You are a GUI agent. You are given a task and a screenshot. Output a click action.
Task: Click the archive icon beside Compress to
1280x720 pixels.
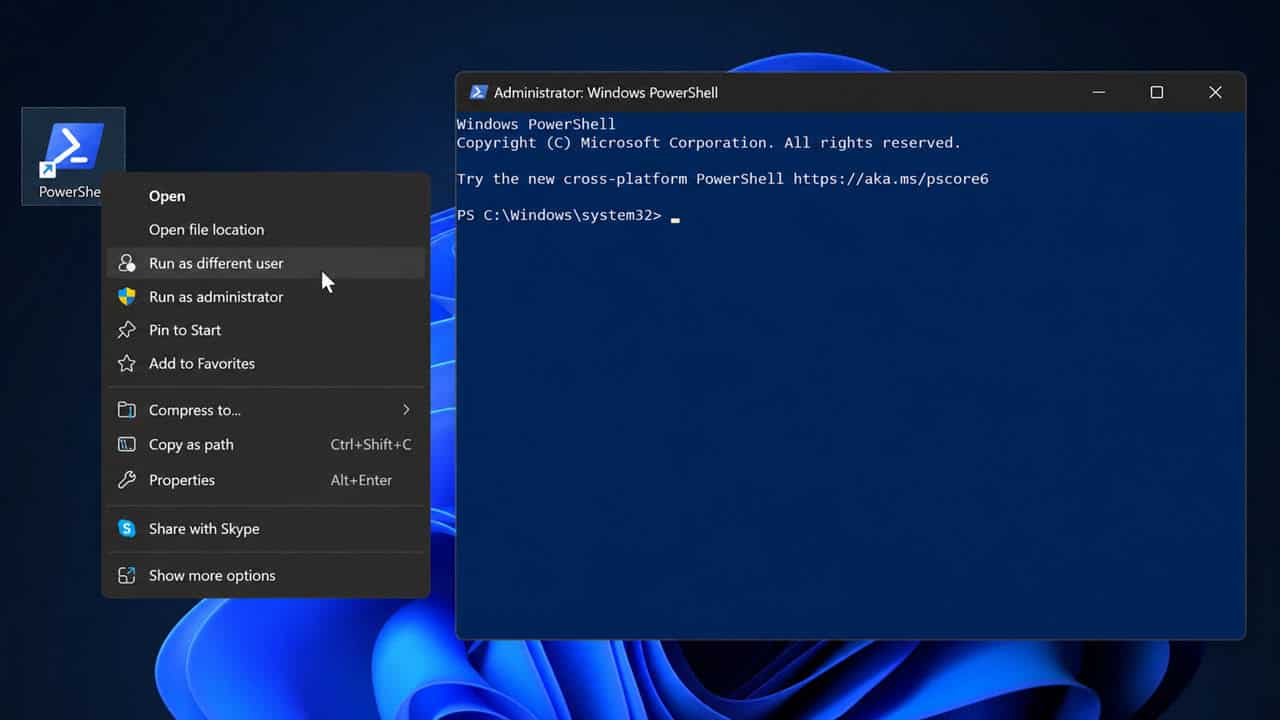coord(127,410)
